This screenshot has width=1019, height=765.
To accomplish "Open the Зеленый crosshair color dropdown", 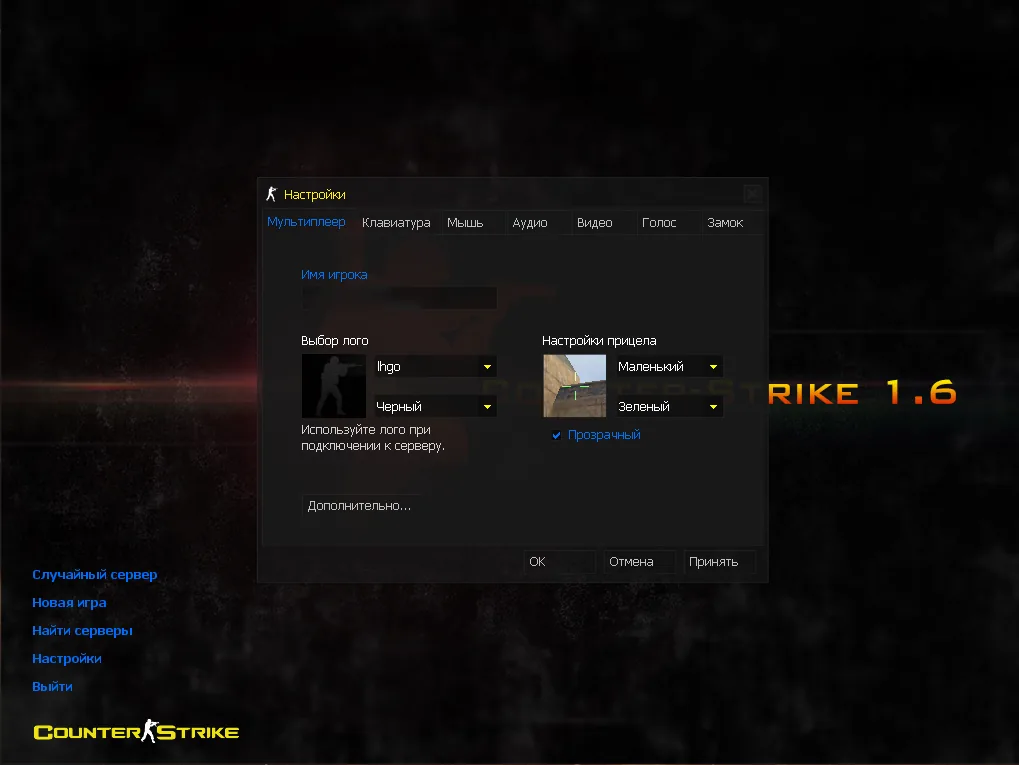I will 669,407.
